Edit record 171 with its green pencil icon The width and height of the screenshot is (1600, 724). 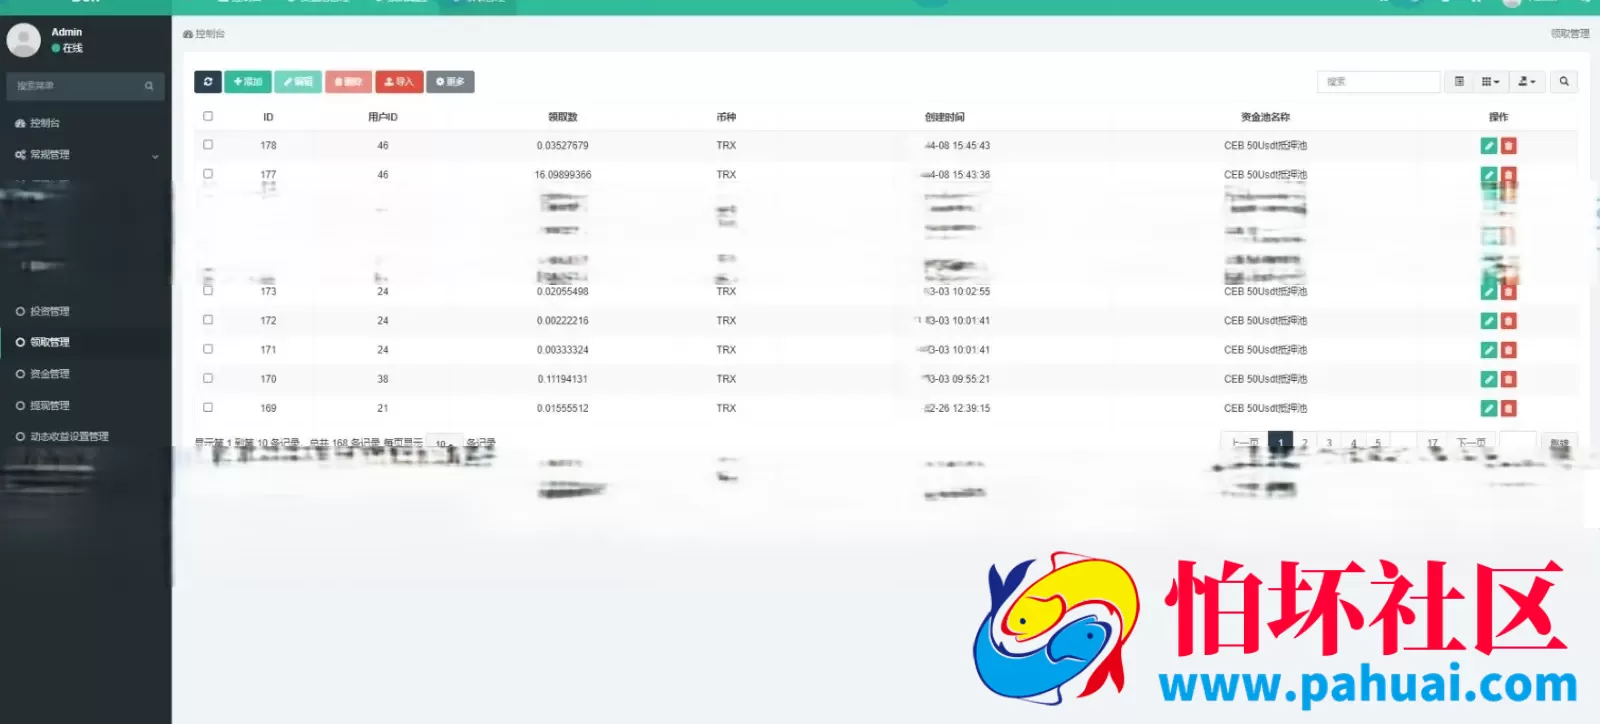point(1488,350)
